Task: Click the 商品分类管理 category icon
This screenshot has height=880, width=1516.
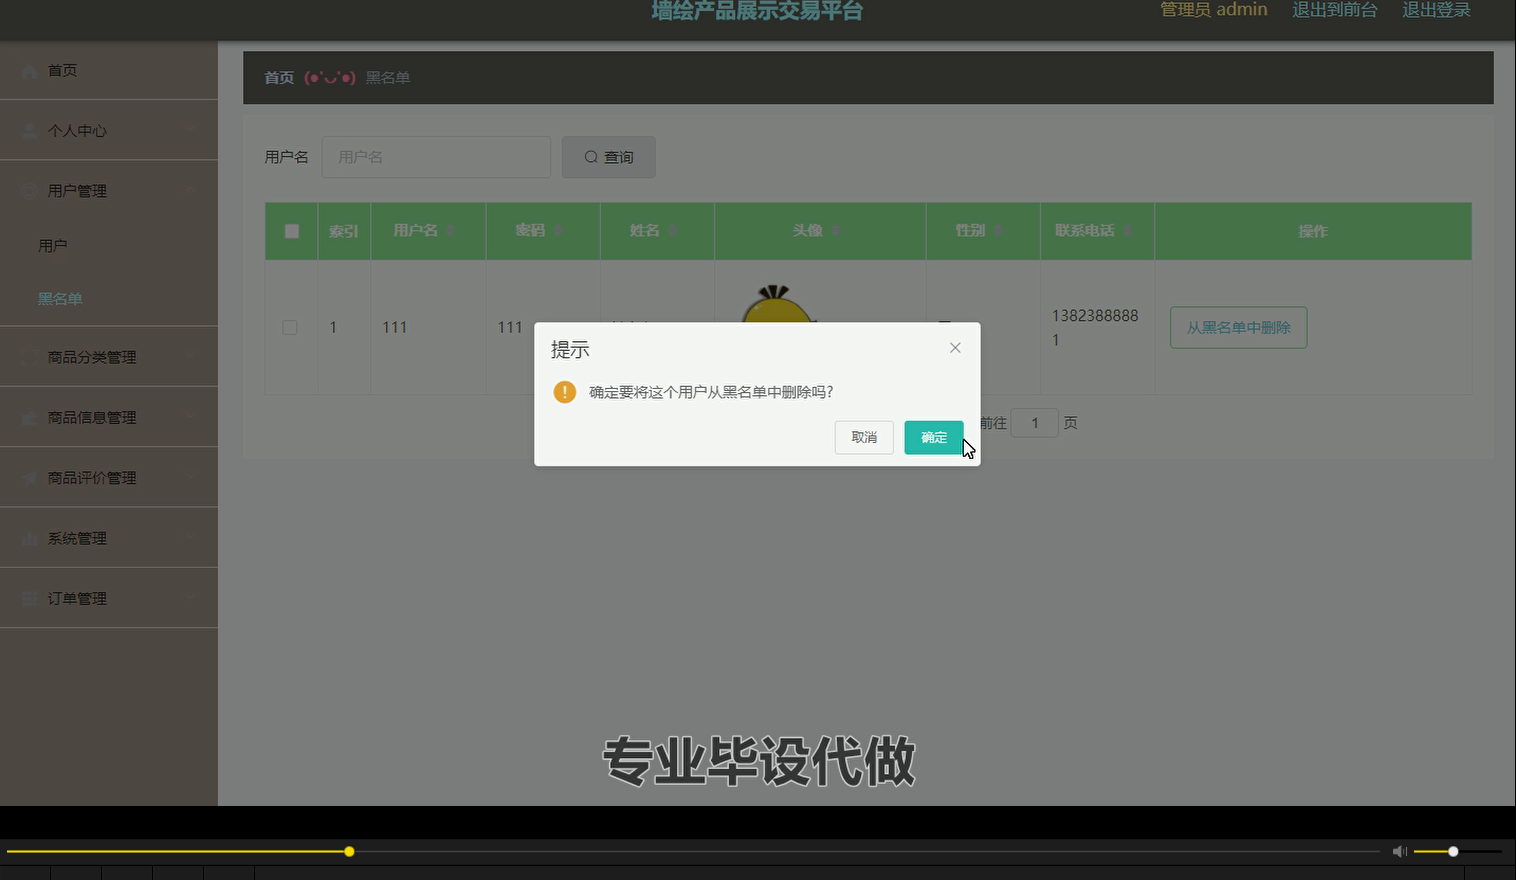Action: (x=28, y=356)
